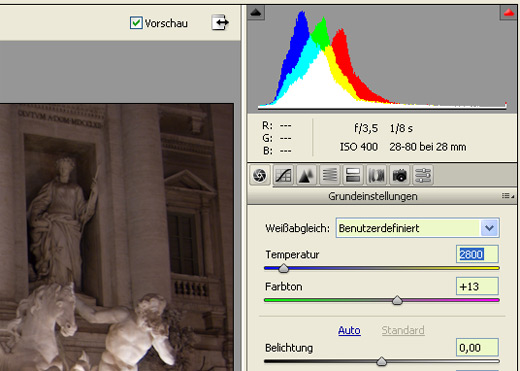Open the Basic settings aperture tab
The image size is (520, 371).
tap(260, 175)
